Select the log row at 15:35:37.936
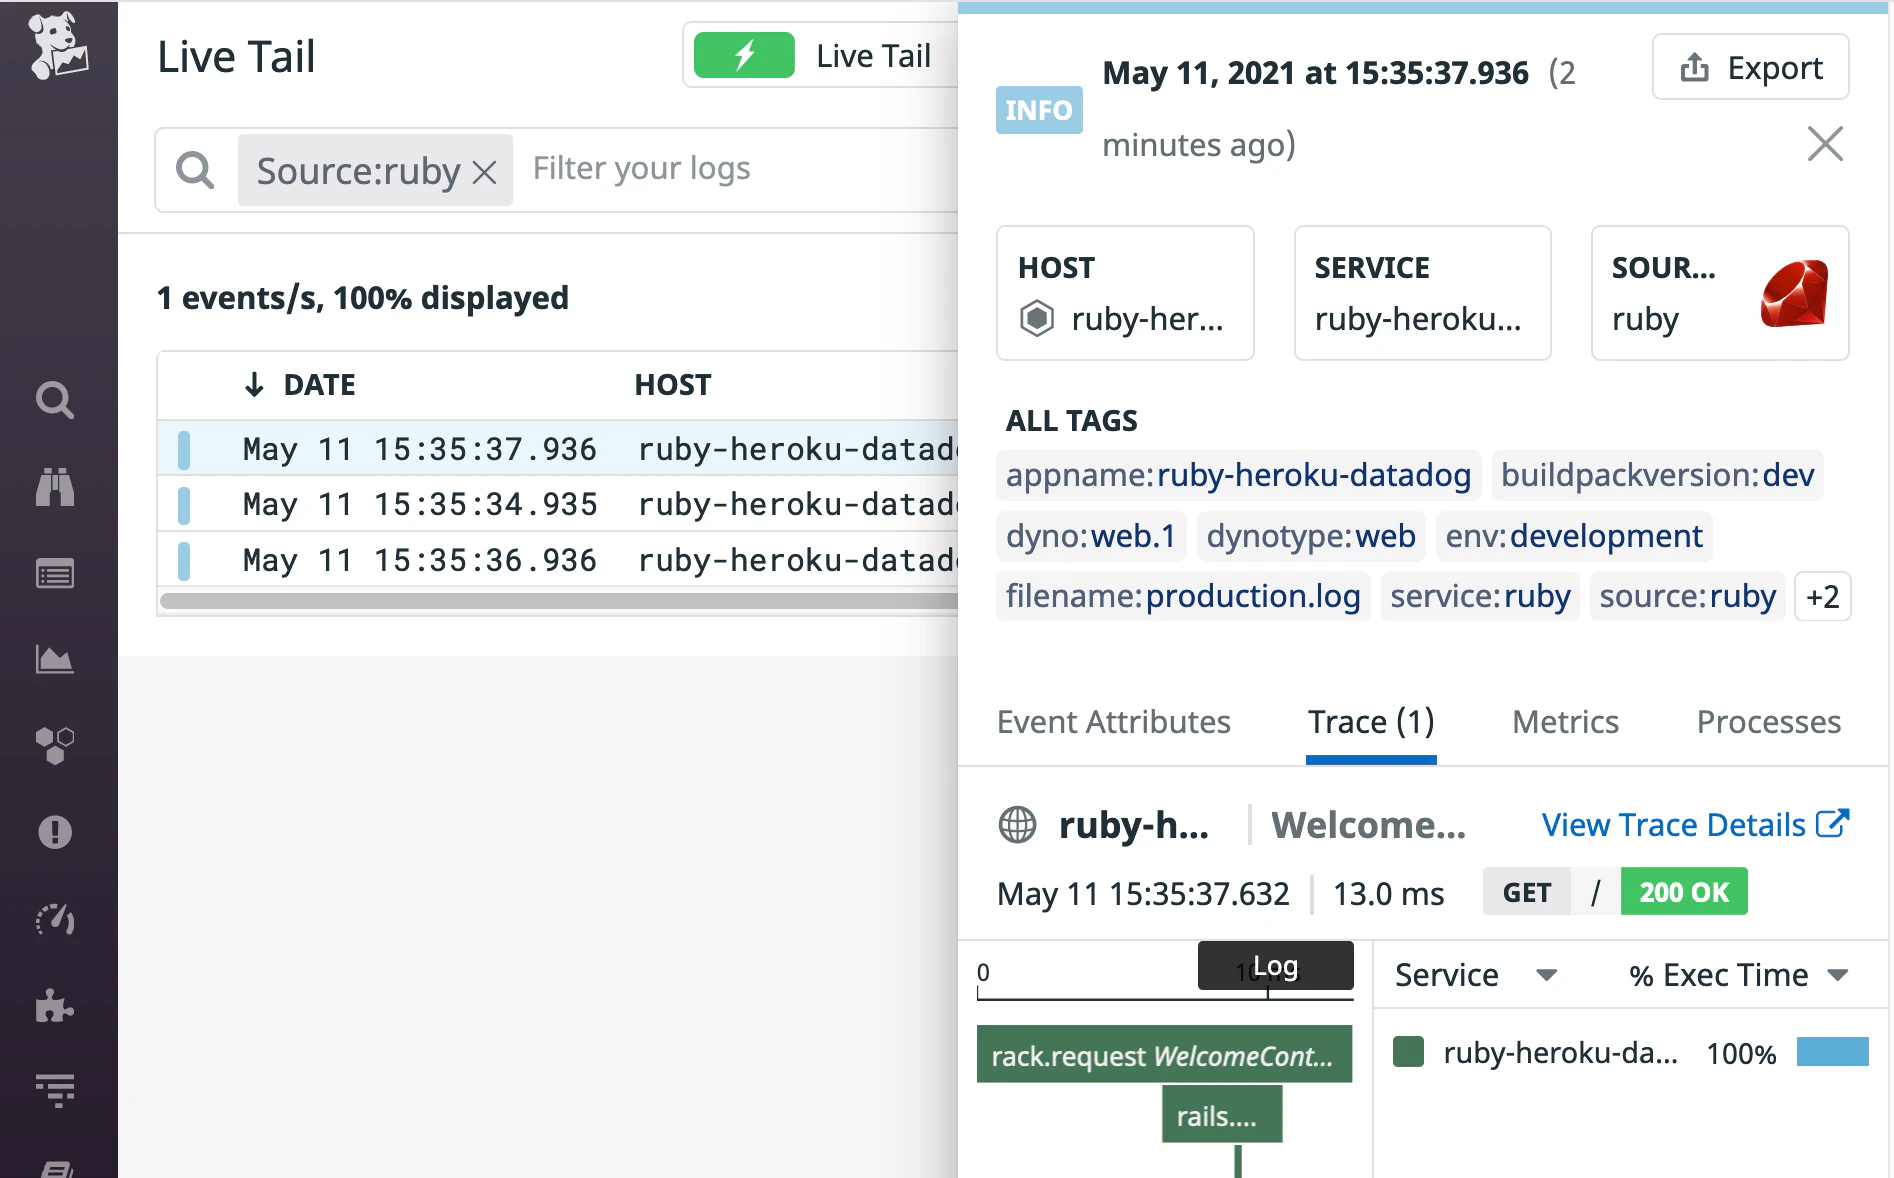Screen dimensions: 1894x1178 point(558,449)
